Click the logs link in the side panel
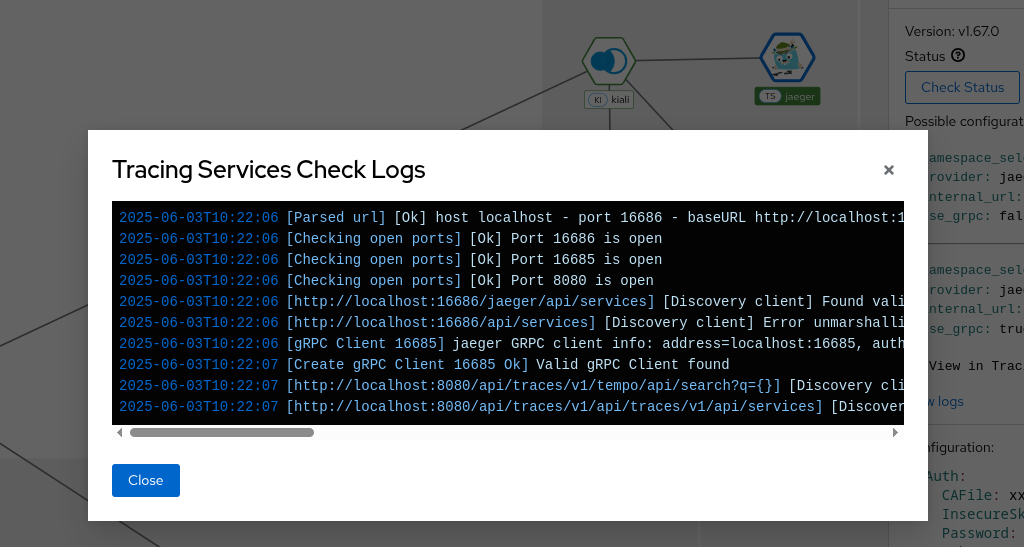The width and height of the screenshot is (1024, 547). (946, 401)
